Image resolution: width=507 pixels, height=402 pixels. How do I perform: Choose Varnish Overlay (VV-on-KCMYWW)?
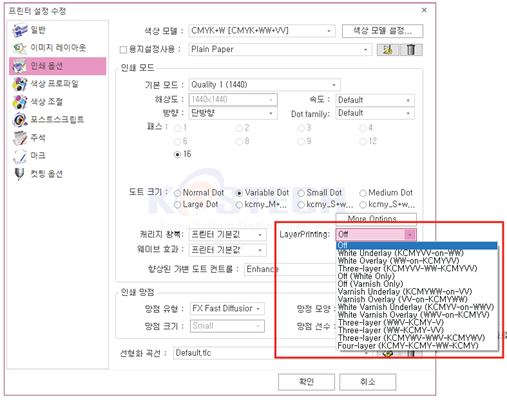pos(417,299)
